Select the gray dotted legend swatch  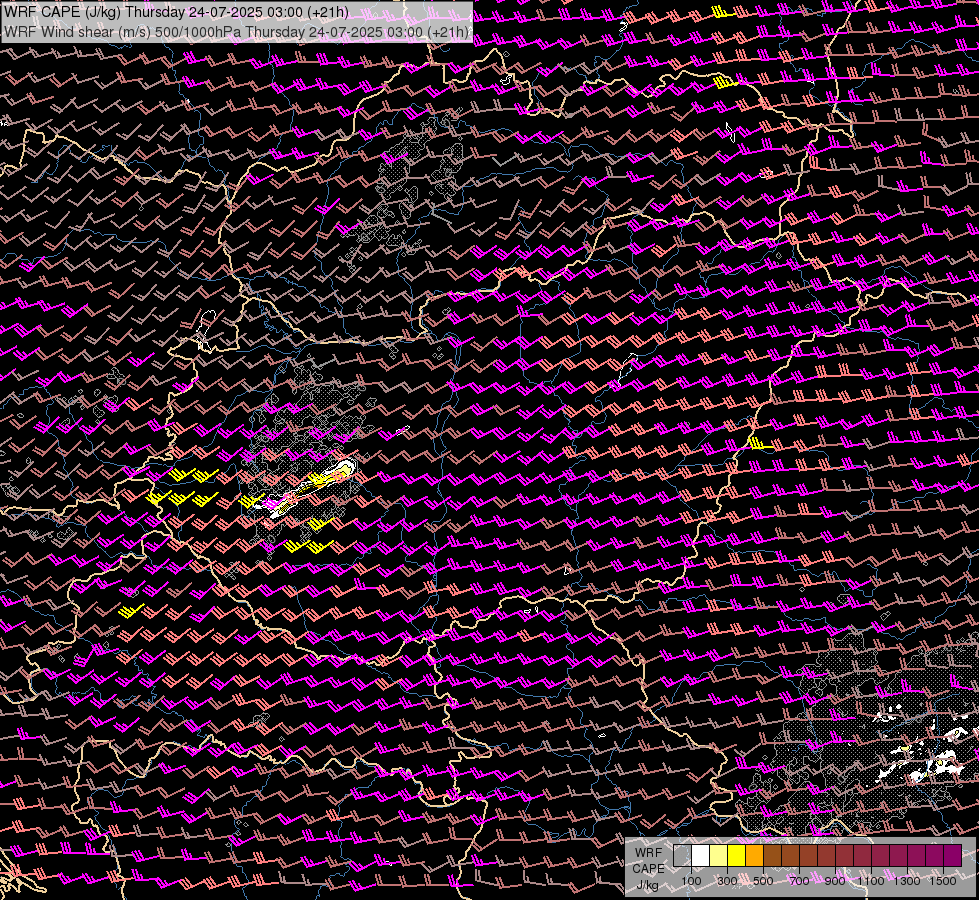click(x=682, y=855)
